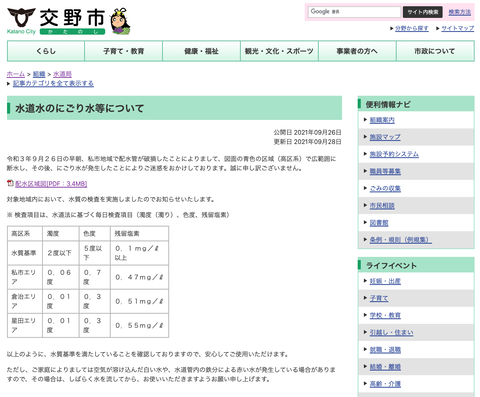Open the 職員等募集 sidebar link

[x=385, y=171]
